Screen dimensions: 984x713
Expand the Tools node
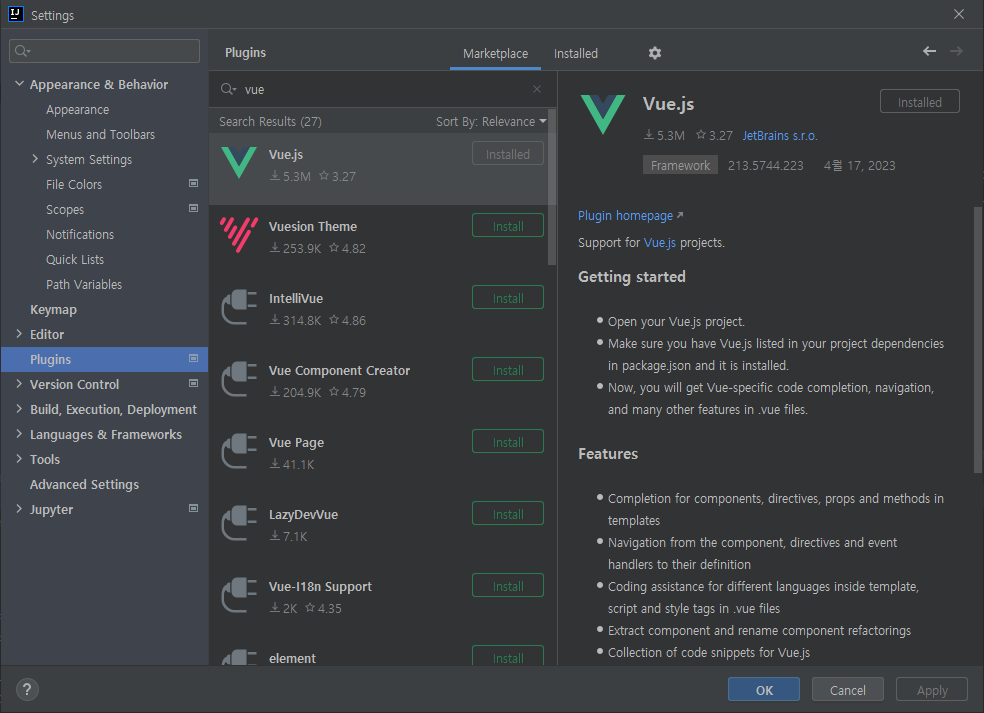(19, 459)
